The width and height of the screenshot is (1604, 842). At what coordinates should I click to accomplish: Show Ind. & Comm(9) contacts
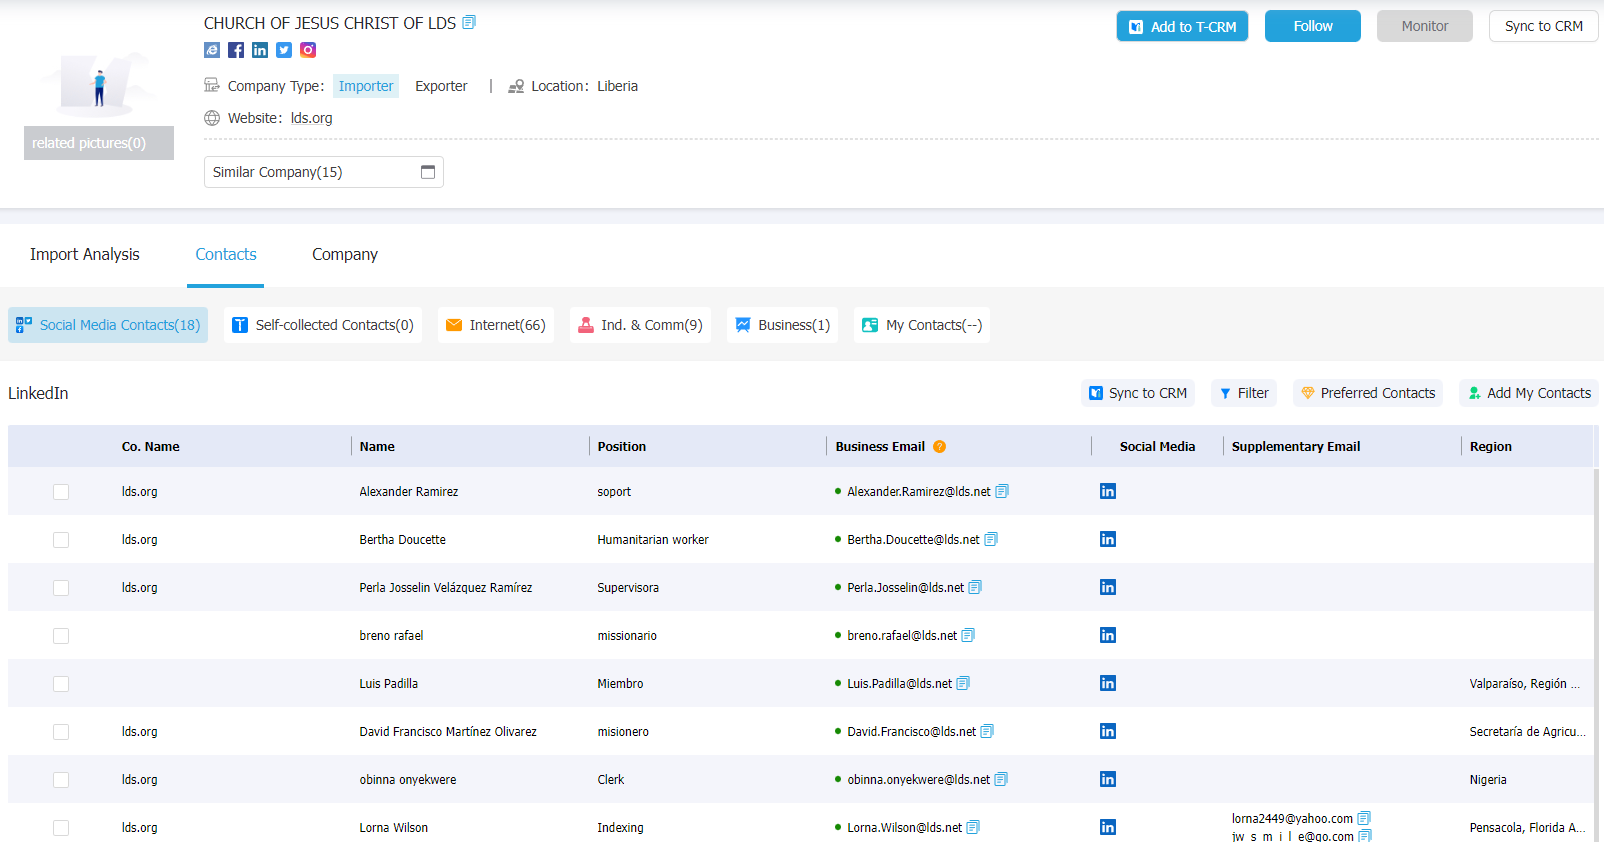tap(640, 325)
